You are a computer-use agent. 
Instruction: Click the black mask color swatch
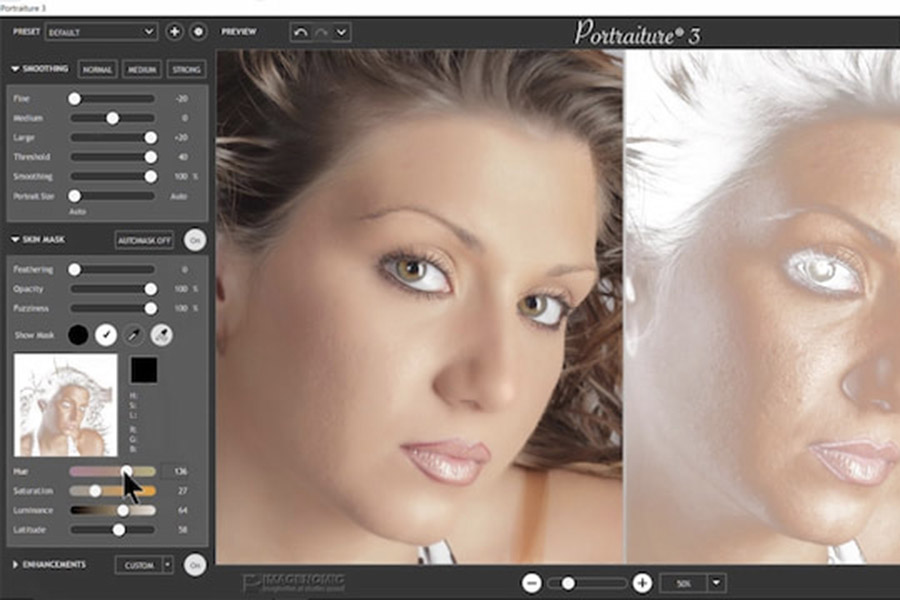coord(144,370)
